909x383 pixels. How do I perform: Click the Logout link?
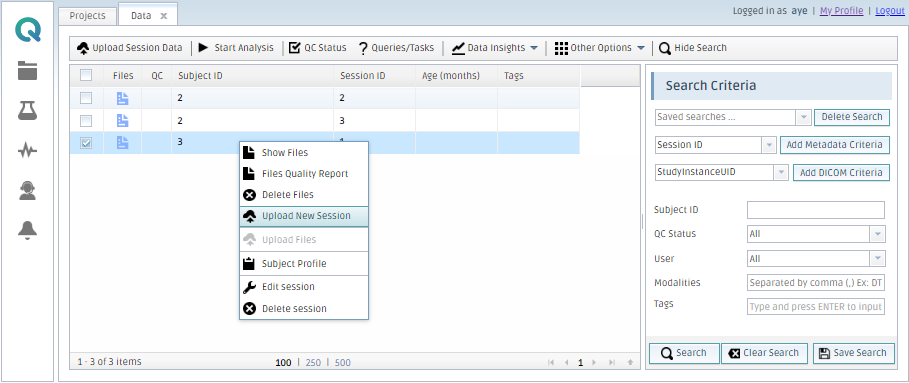889,11
